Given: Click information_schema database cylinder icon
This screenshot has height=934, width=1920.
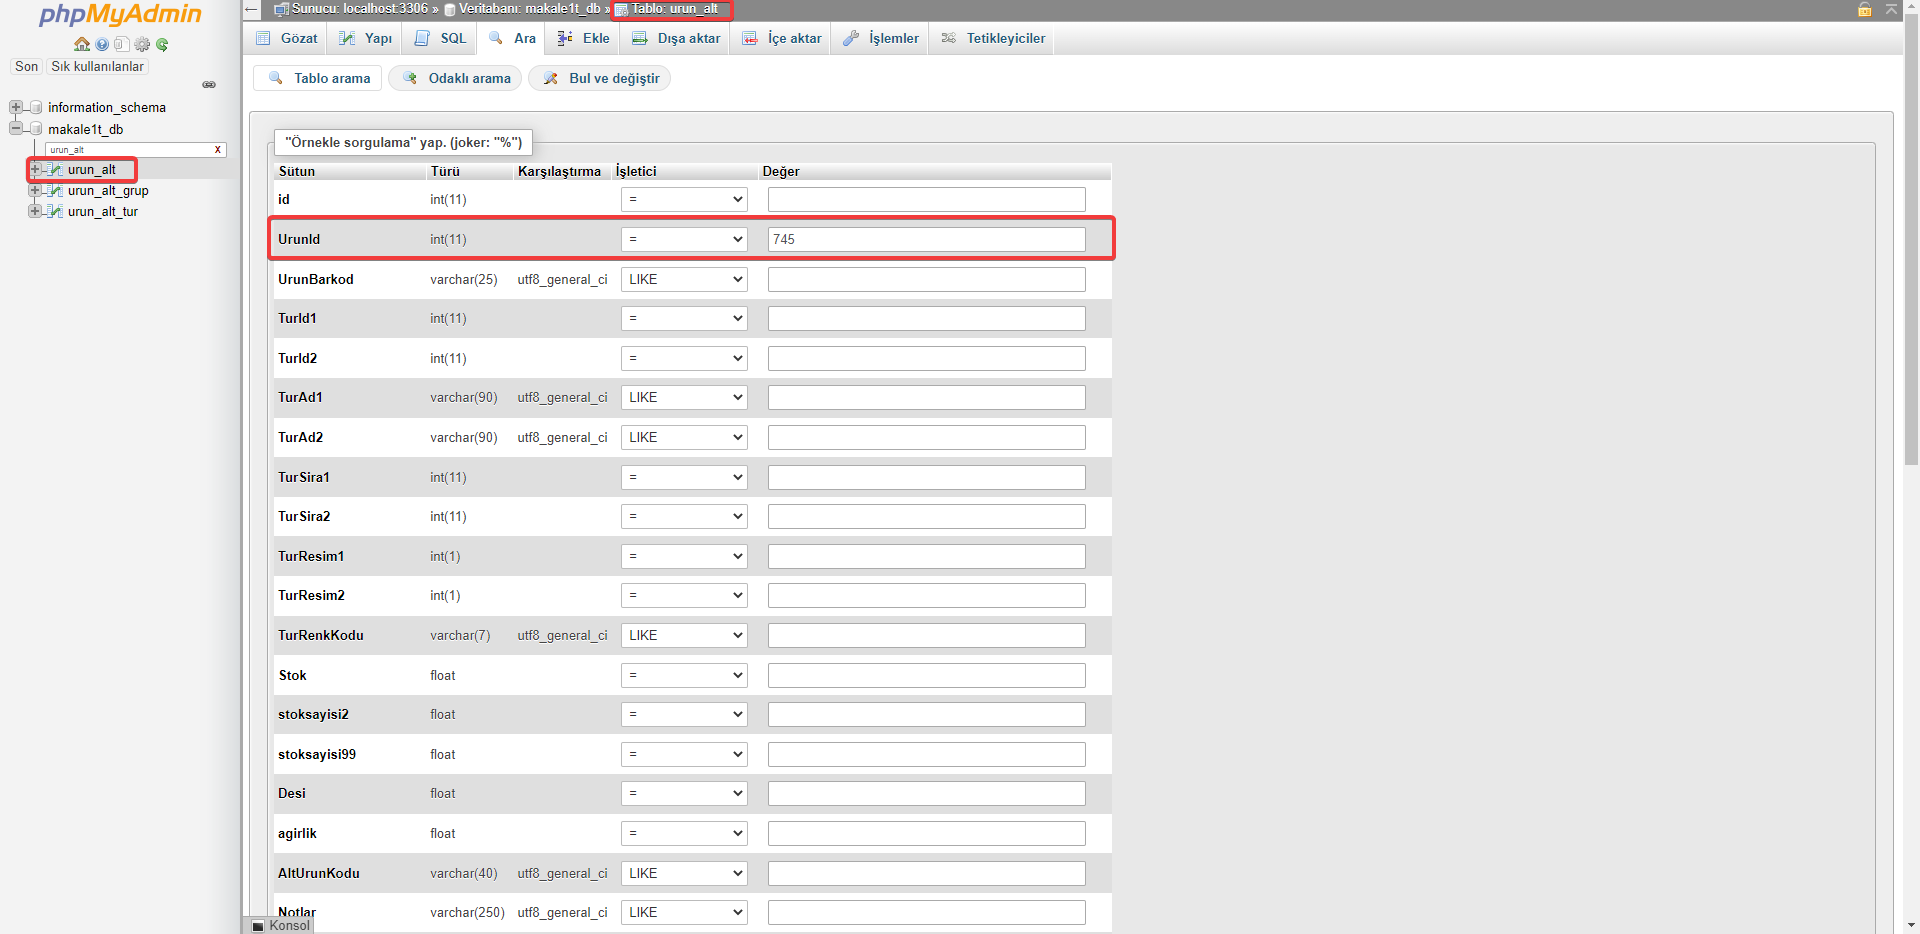Looking at the screenshot, I should point(36,107).
